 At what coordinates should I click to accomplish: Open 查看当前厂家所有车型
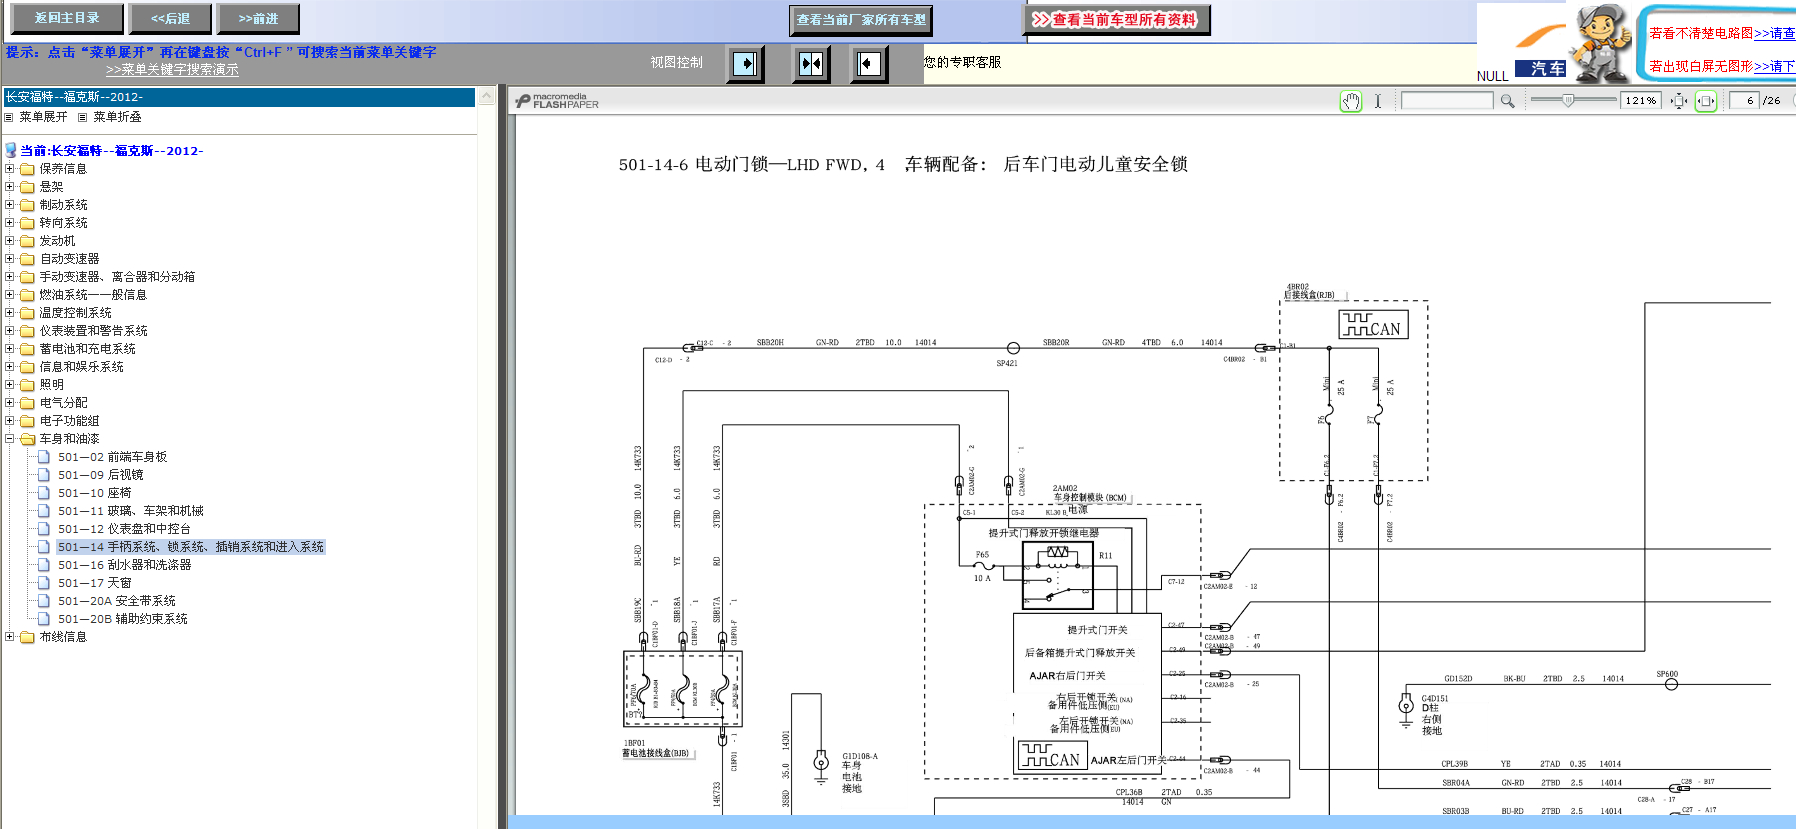point(861,20)
